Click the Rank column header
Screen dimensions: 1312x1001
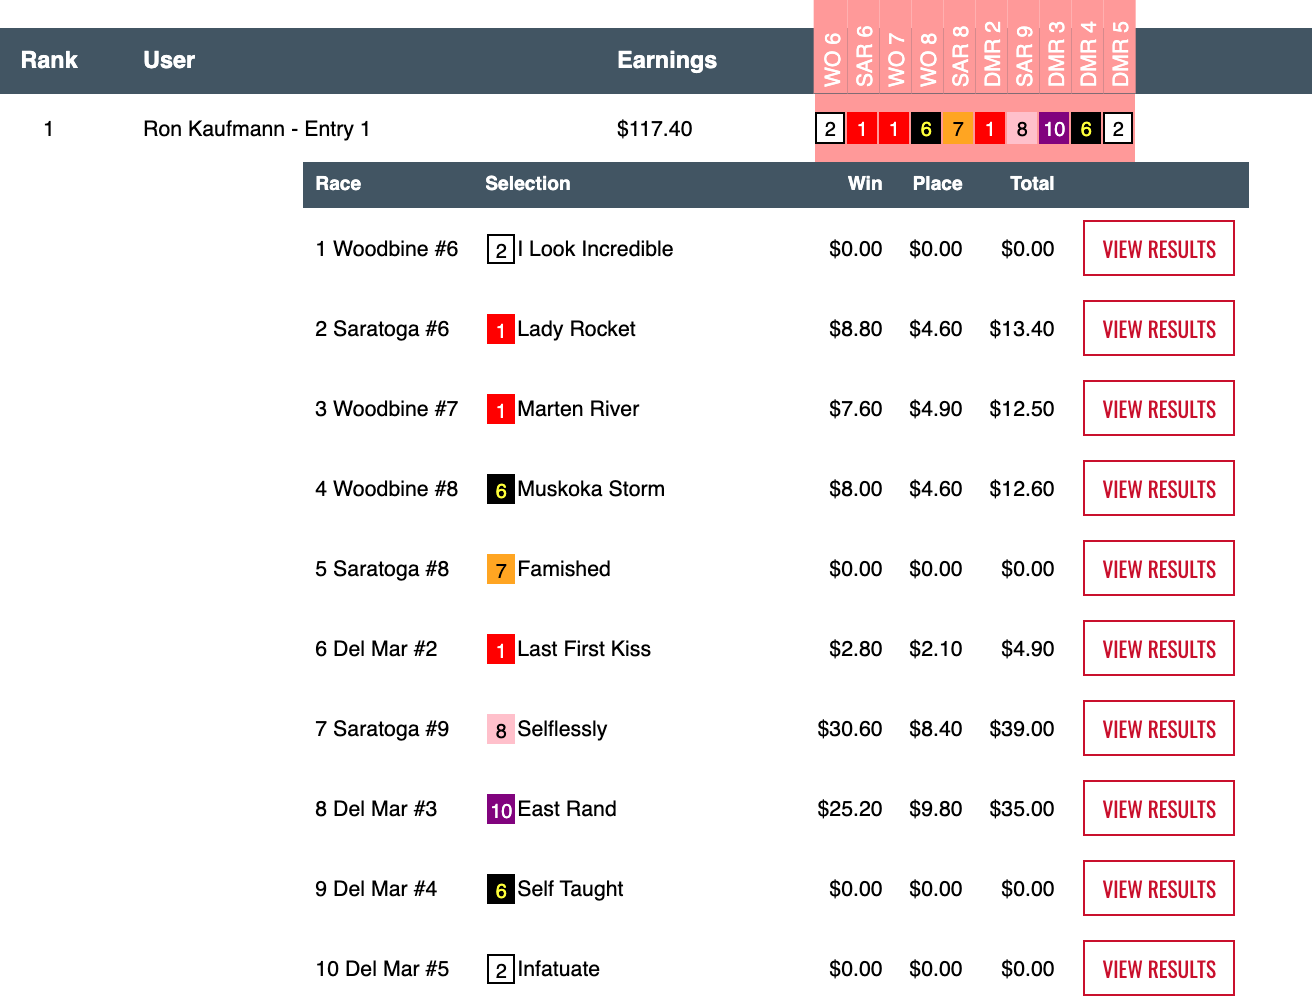coord(49,60)
